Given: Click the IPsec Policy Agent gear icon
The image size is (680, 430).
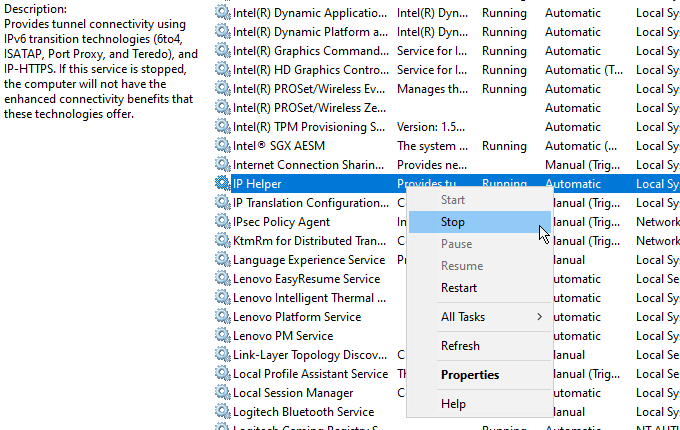Looking at the screenshot, I should (x=222, y=222).
